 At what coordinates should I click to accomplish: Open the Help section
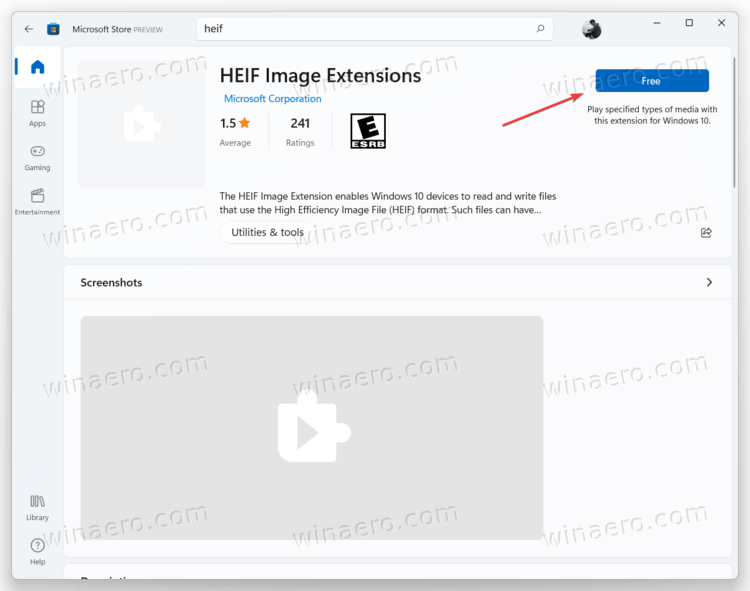point(37,552)
